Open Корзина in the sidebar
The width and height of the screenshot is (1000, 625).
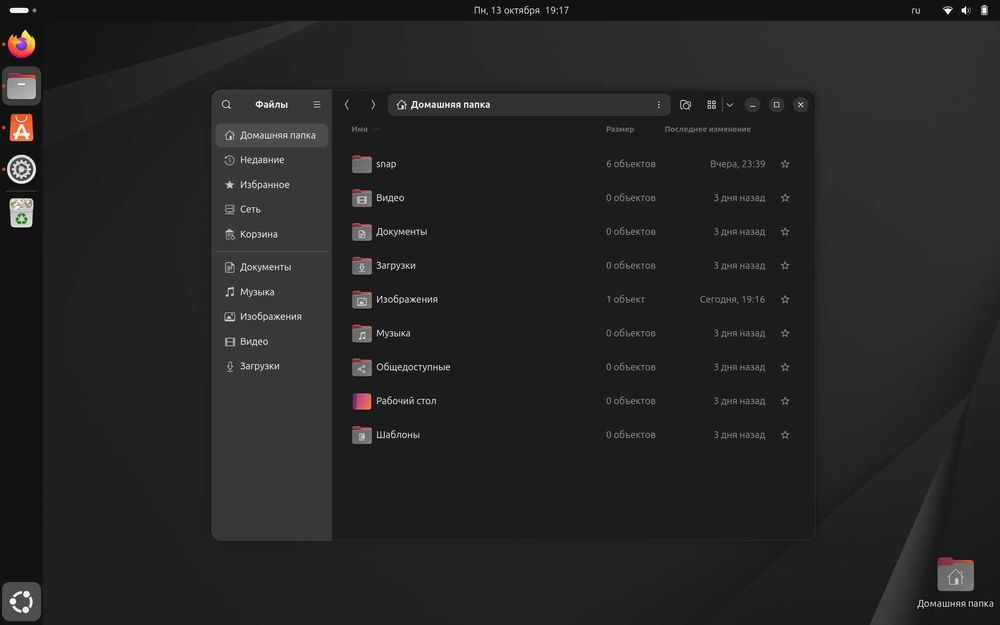point(272,234)
